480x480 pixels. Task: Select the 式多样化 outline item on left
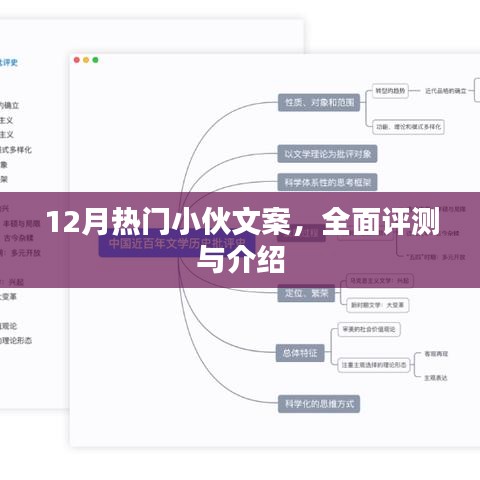coord(16,150)
